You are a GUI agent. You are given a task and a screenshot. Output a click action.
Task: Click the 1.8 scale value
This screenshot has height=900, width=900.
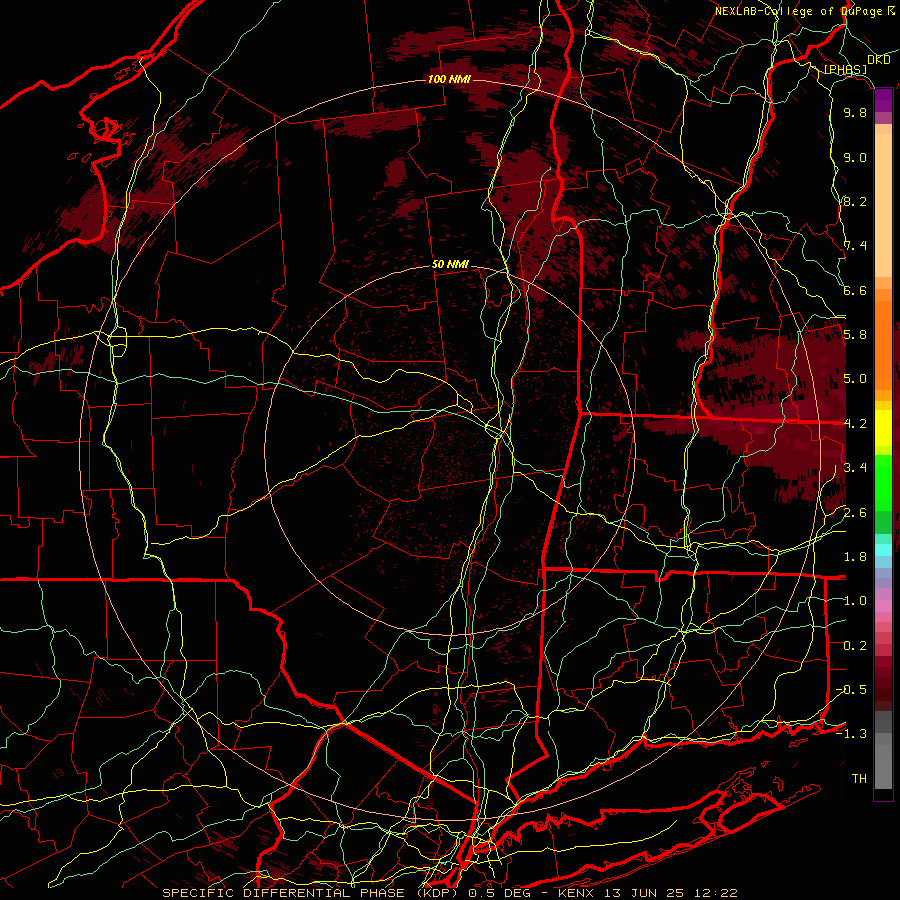[855, 557]
